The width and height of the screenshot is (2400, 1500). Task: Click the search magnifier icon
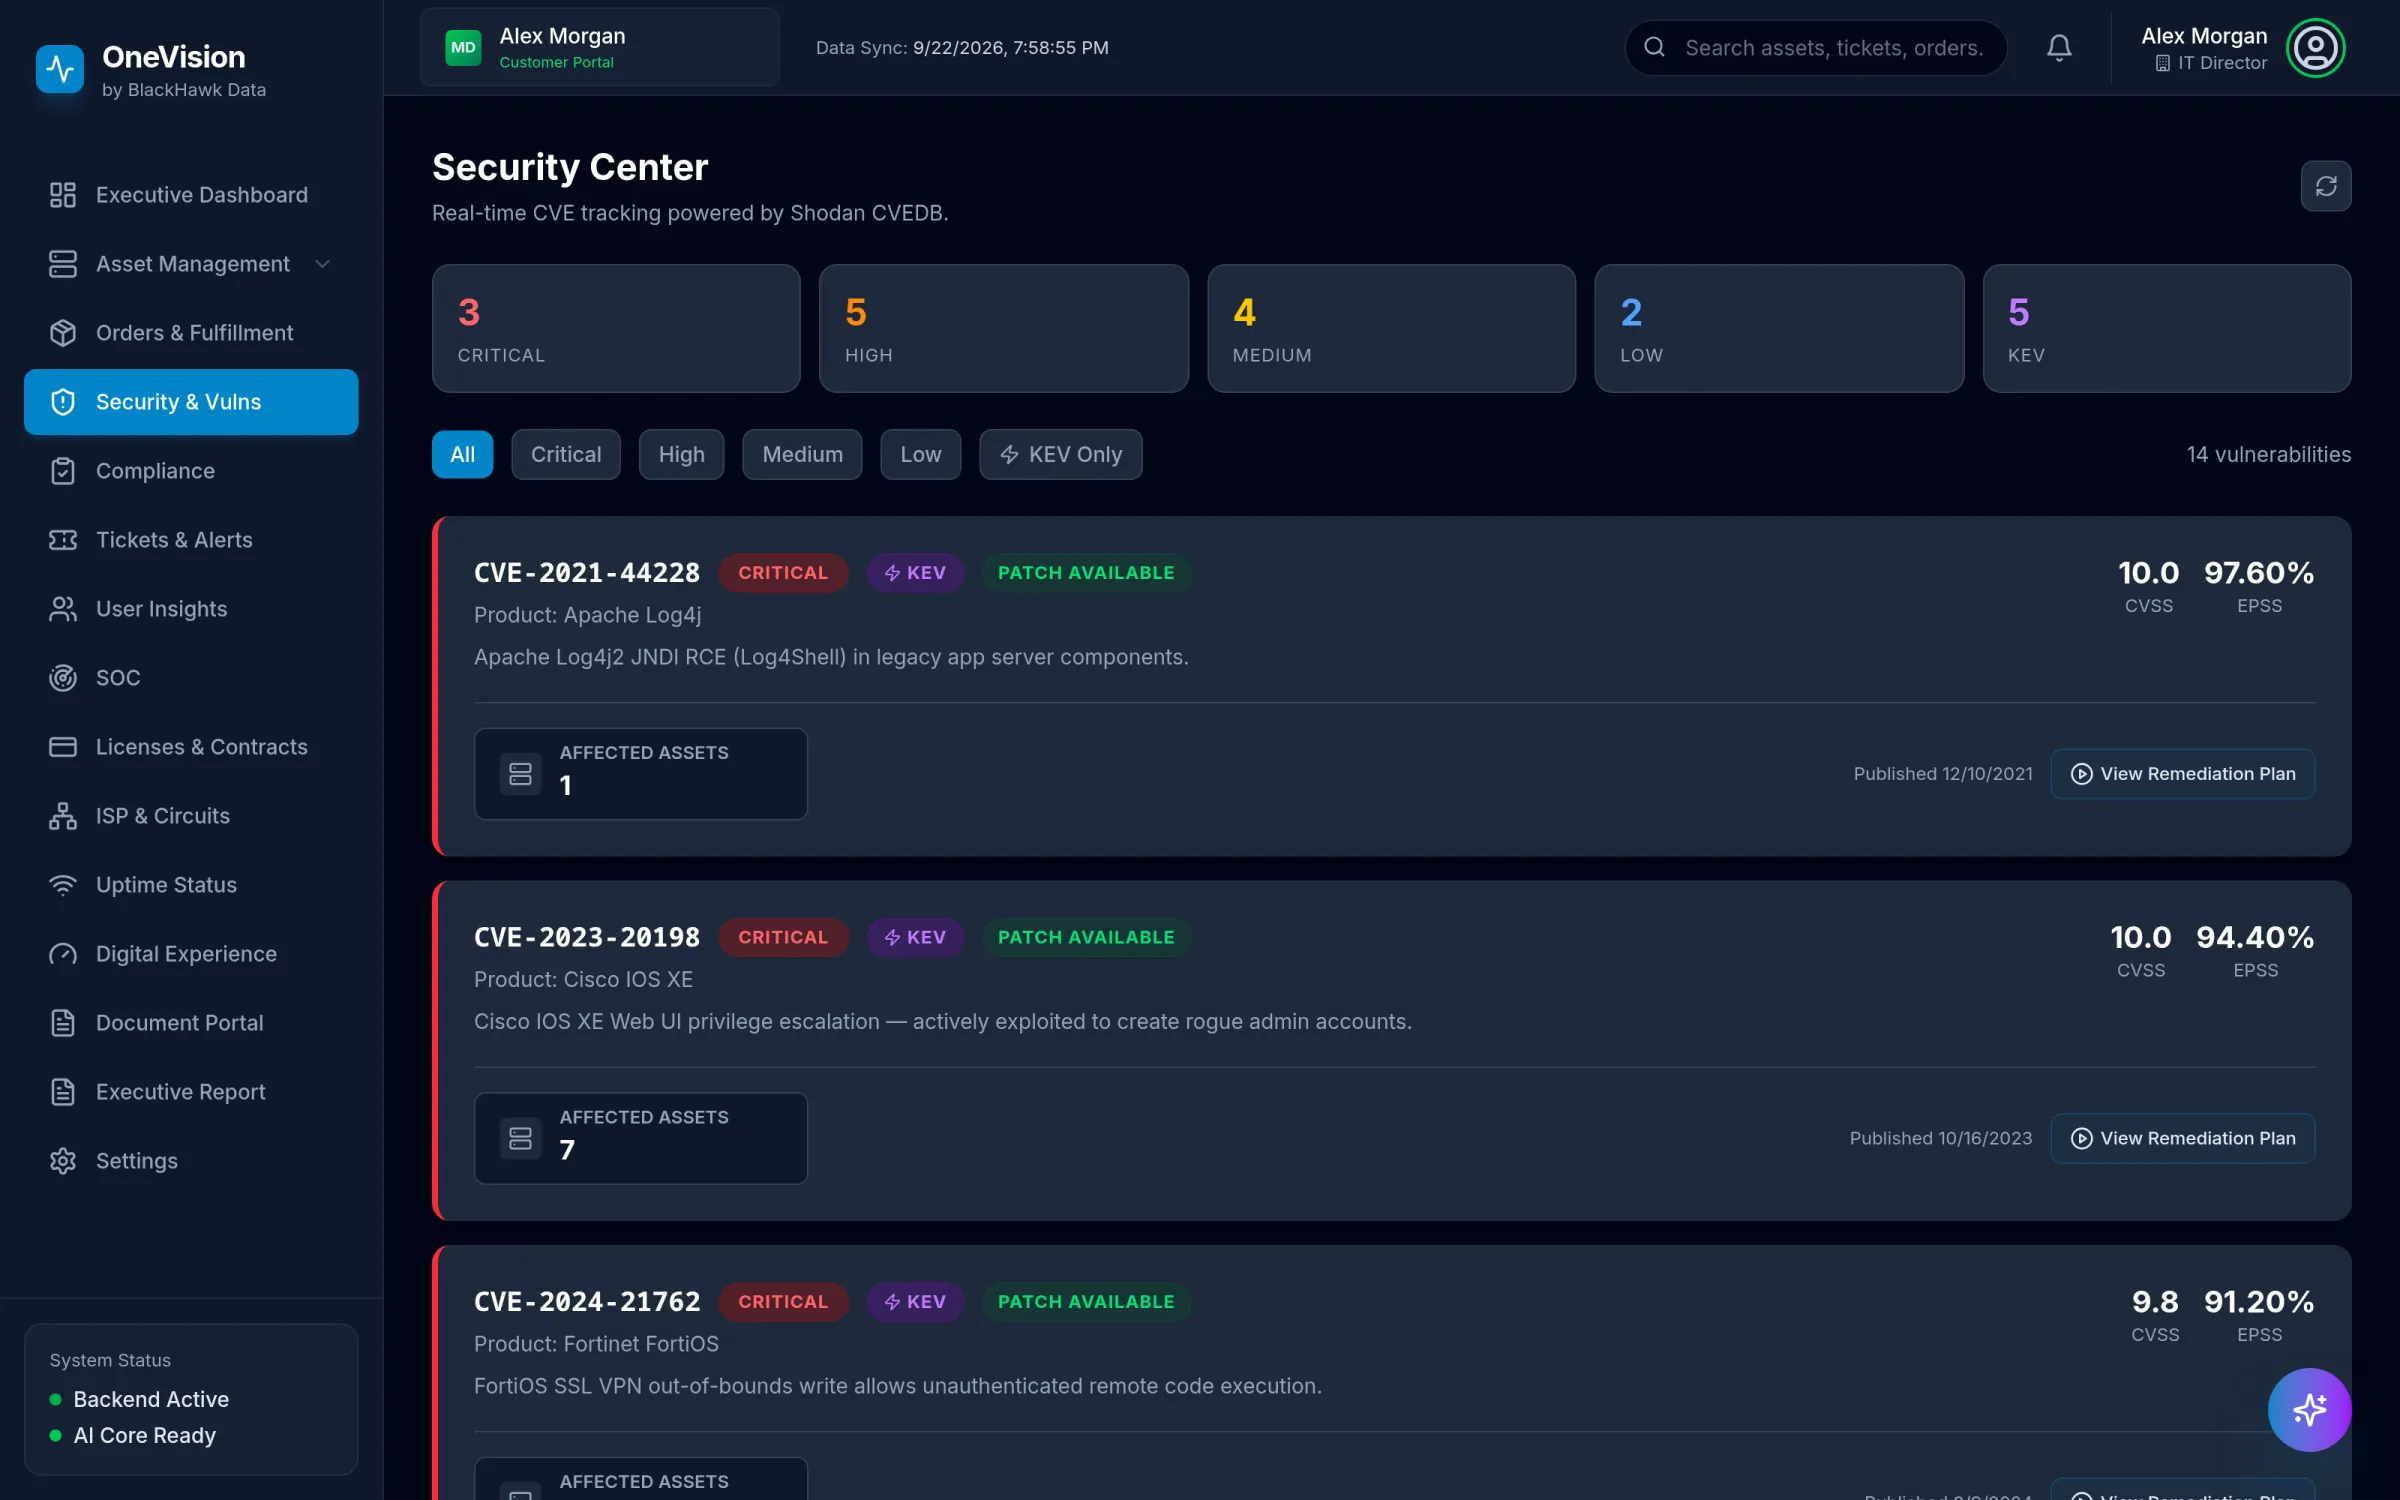pos(1655,47)
